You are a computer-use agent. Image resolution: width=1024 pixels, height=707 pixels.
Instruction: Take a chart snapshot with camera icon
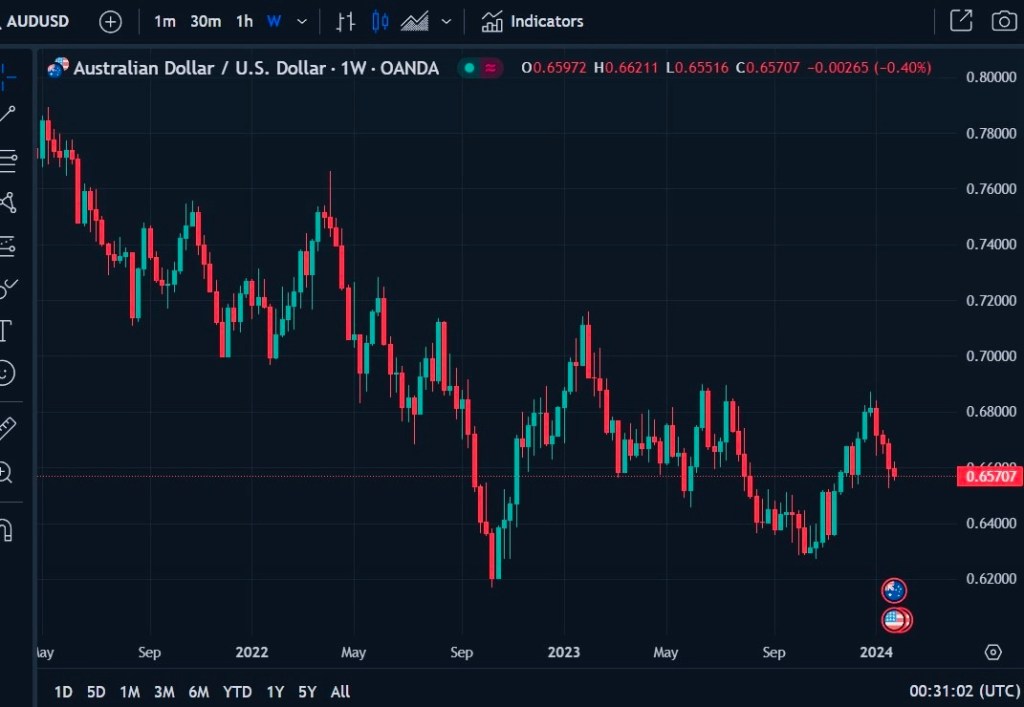click(1003, 21)
